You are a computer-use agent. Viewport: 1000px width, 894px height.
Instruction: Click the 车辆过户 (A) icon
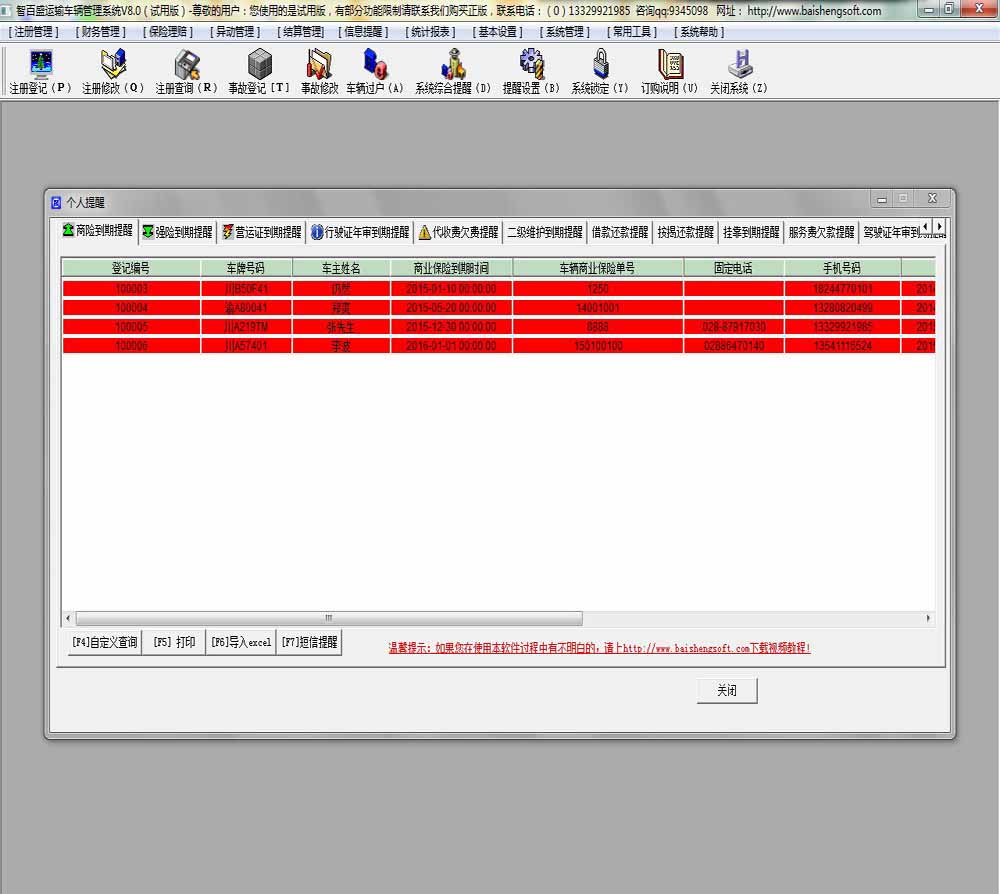375,71
